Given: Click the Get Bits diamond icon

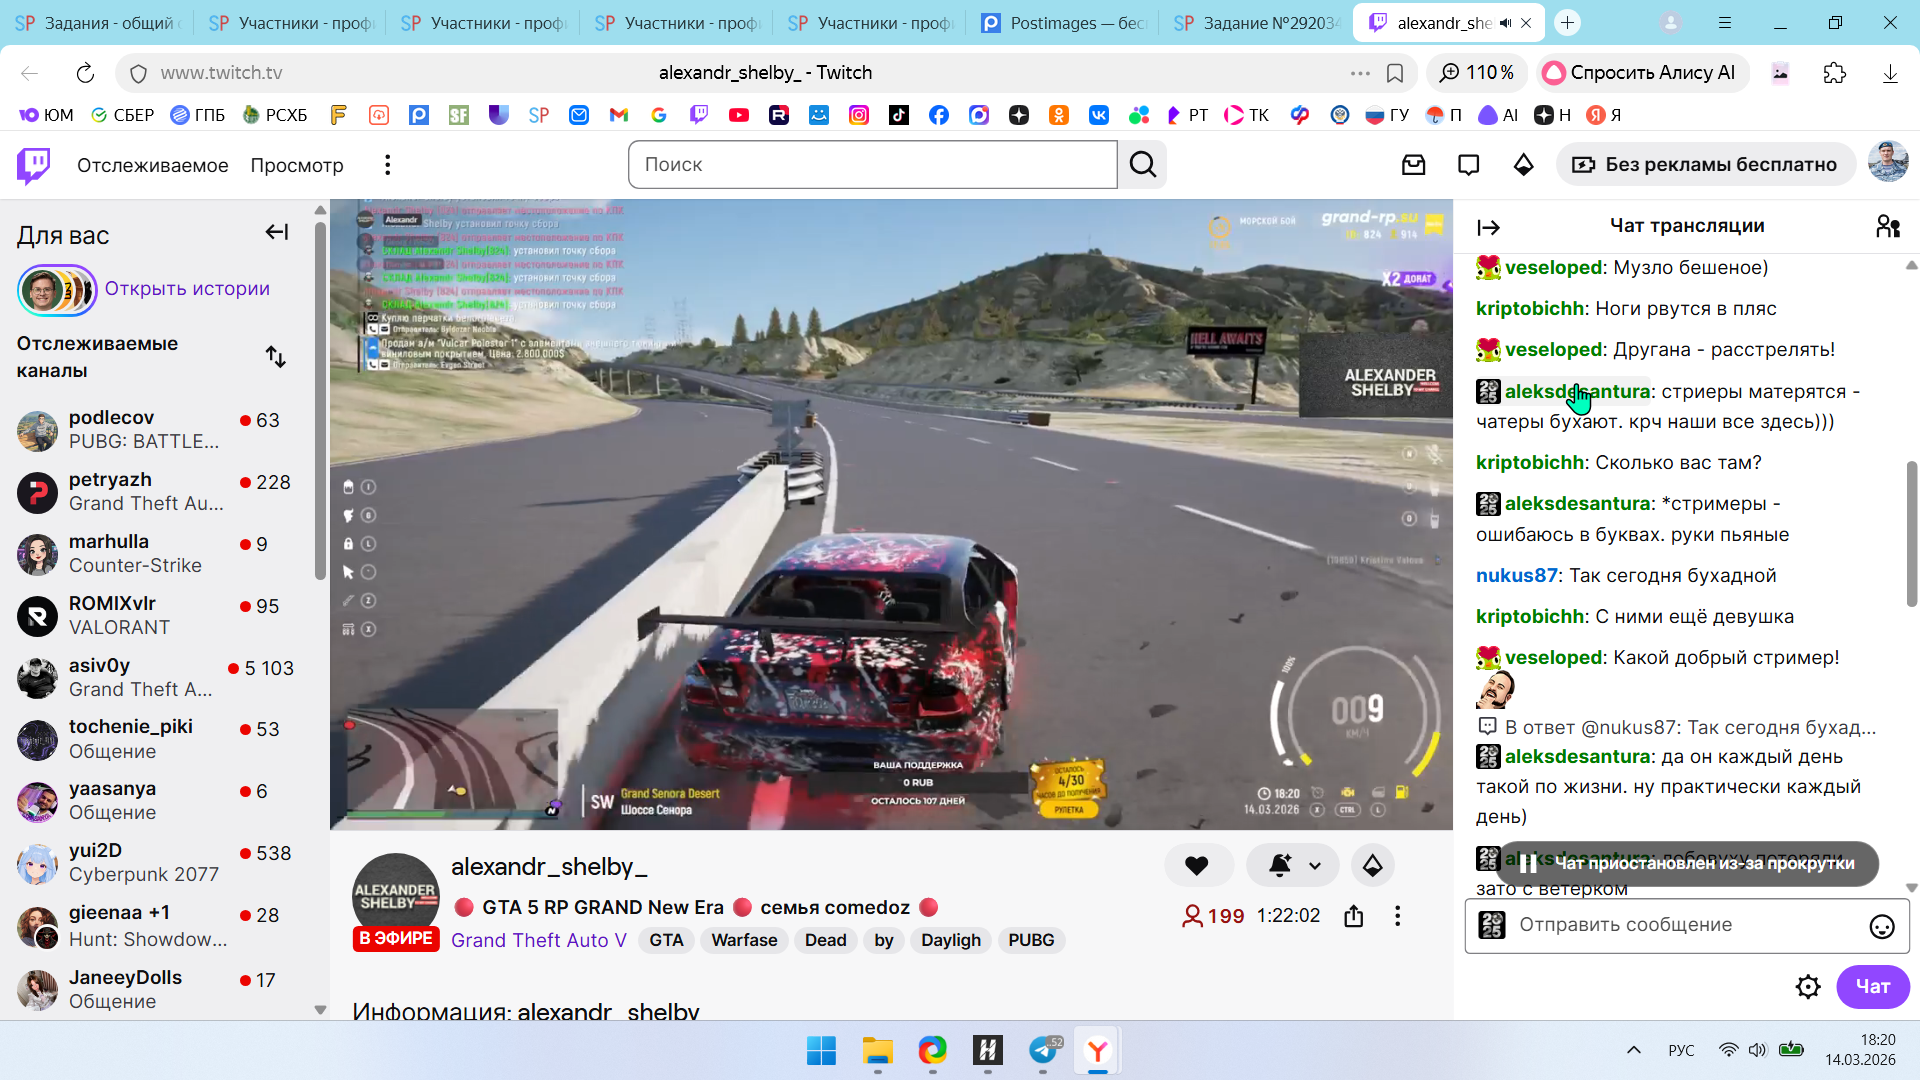Looking at the screenshot, I should 1523,165.
